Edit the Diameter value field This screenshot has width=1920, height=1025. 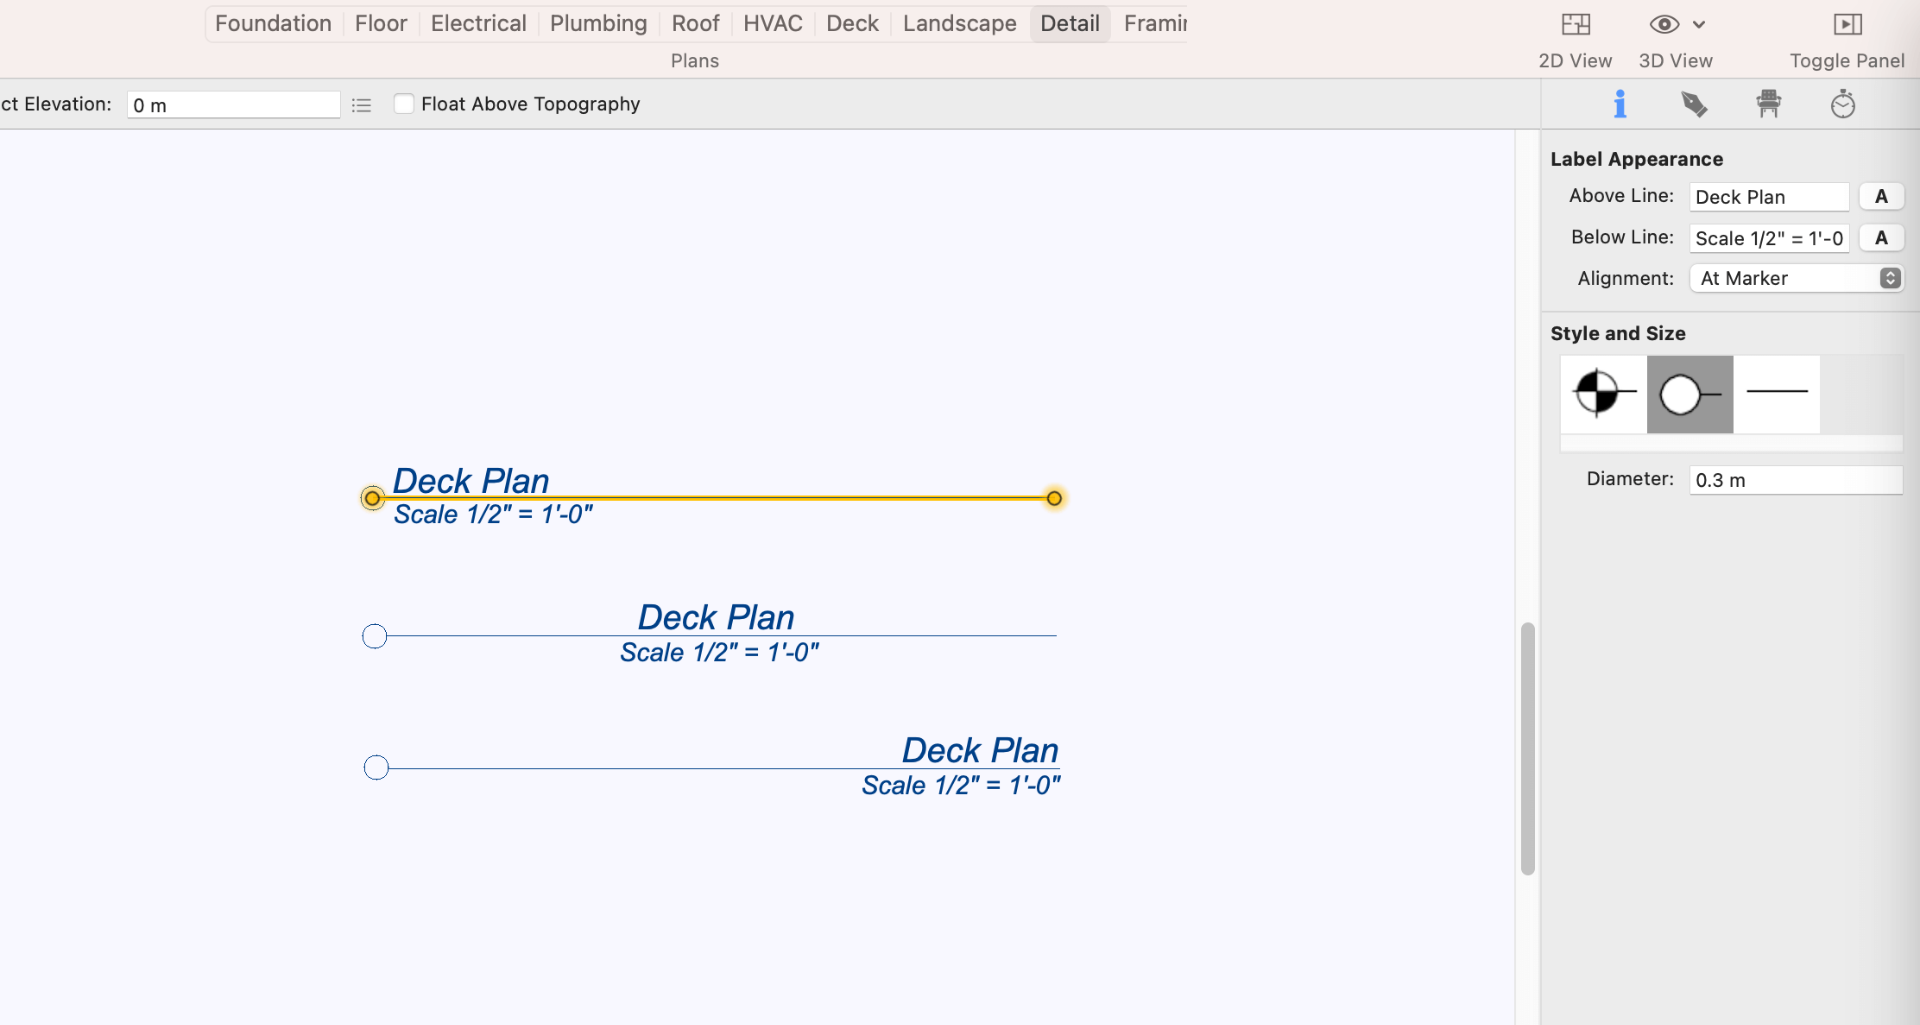[x=1795, y=480]
